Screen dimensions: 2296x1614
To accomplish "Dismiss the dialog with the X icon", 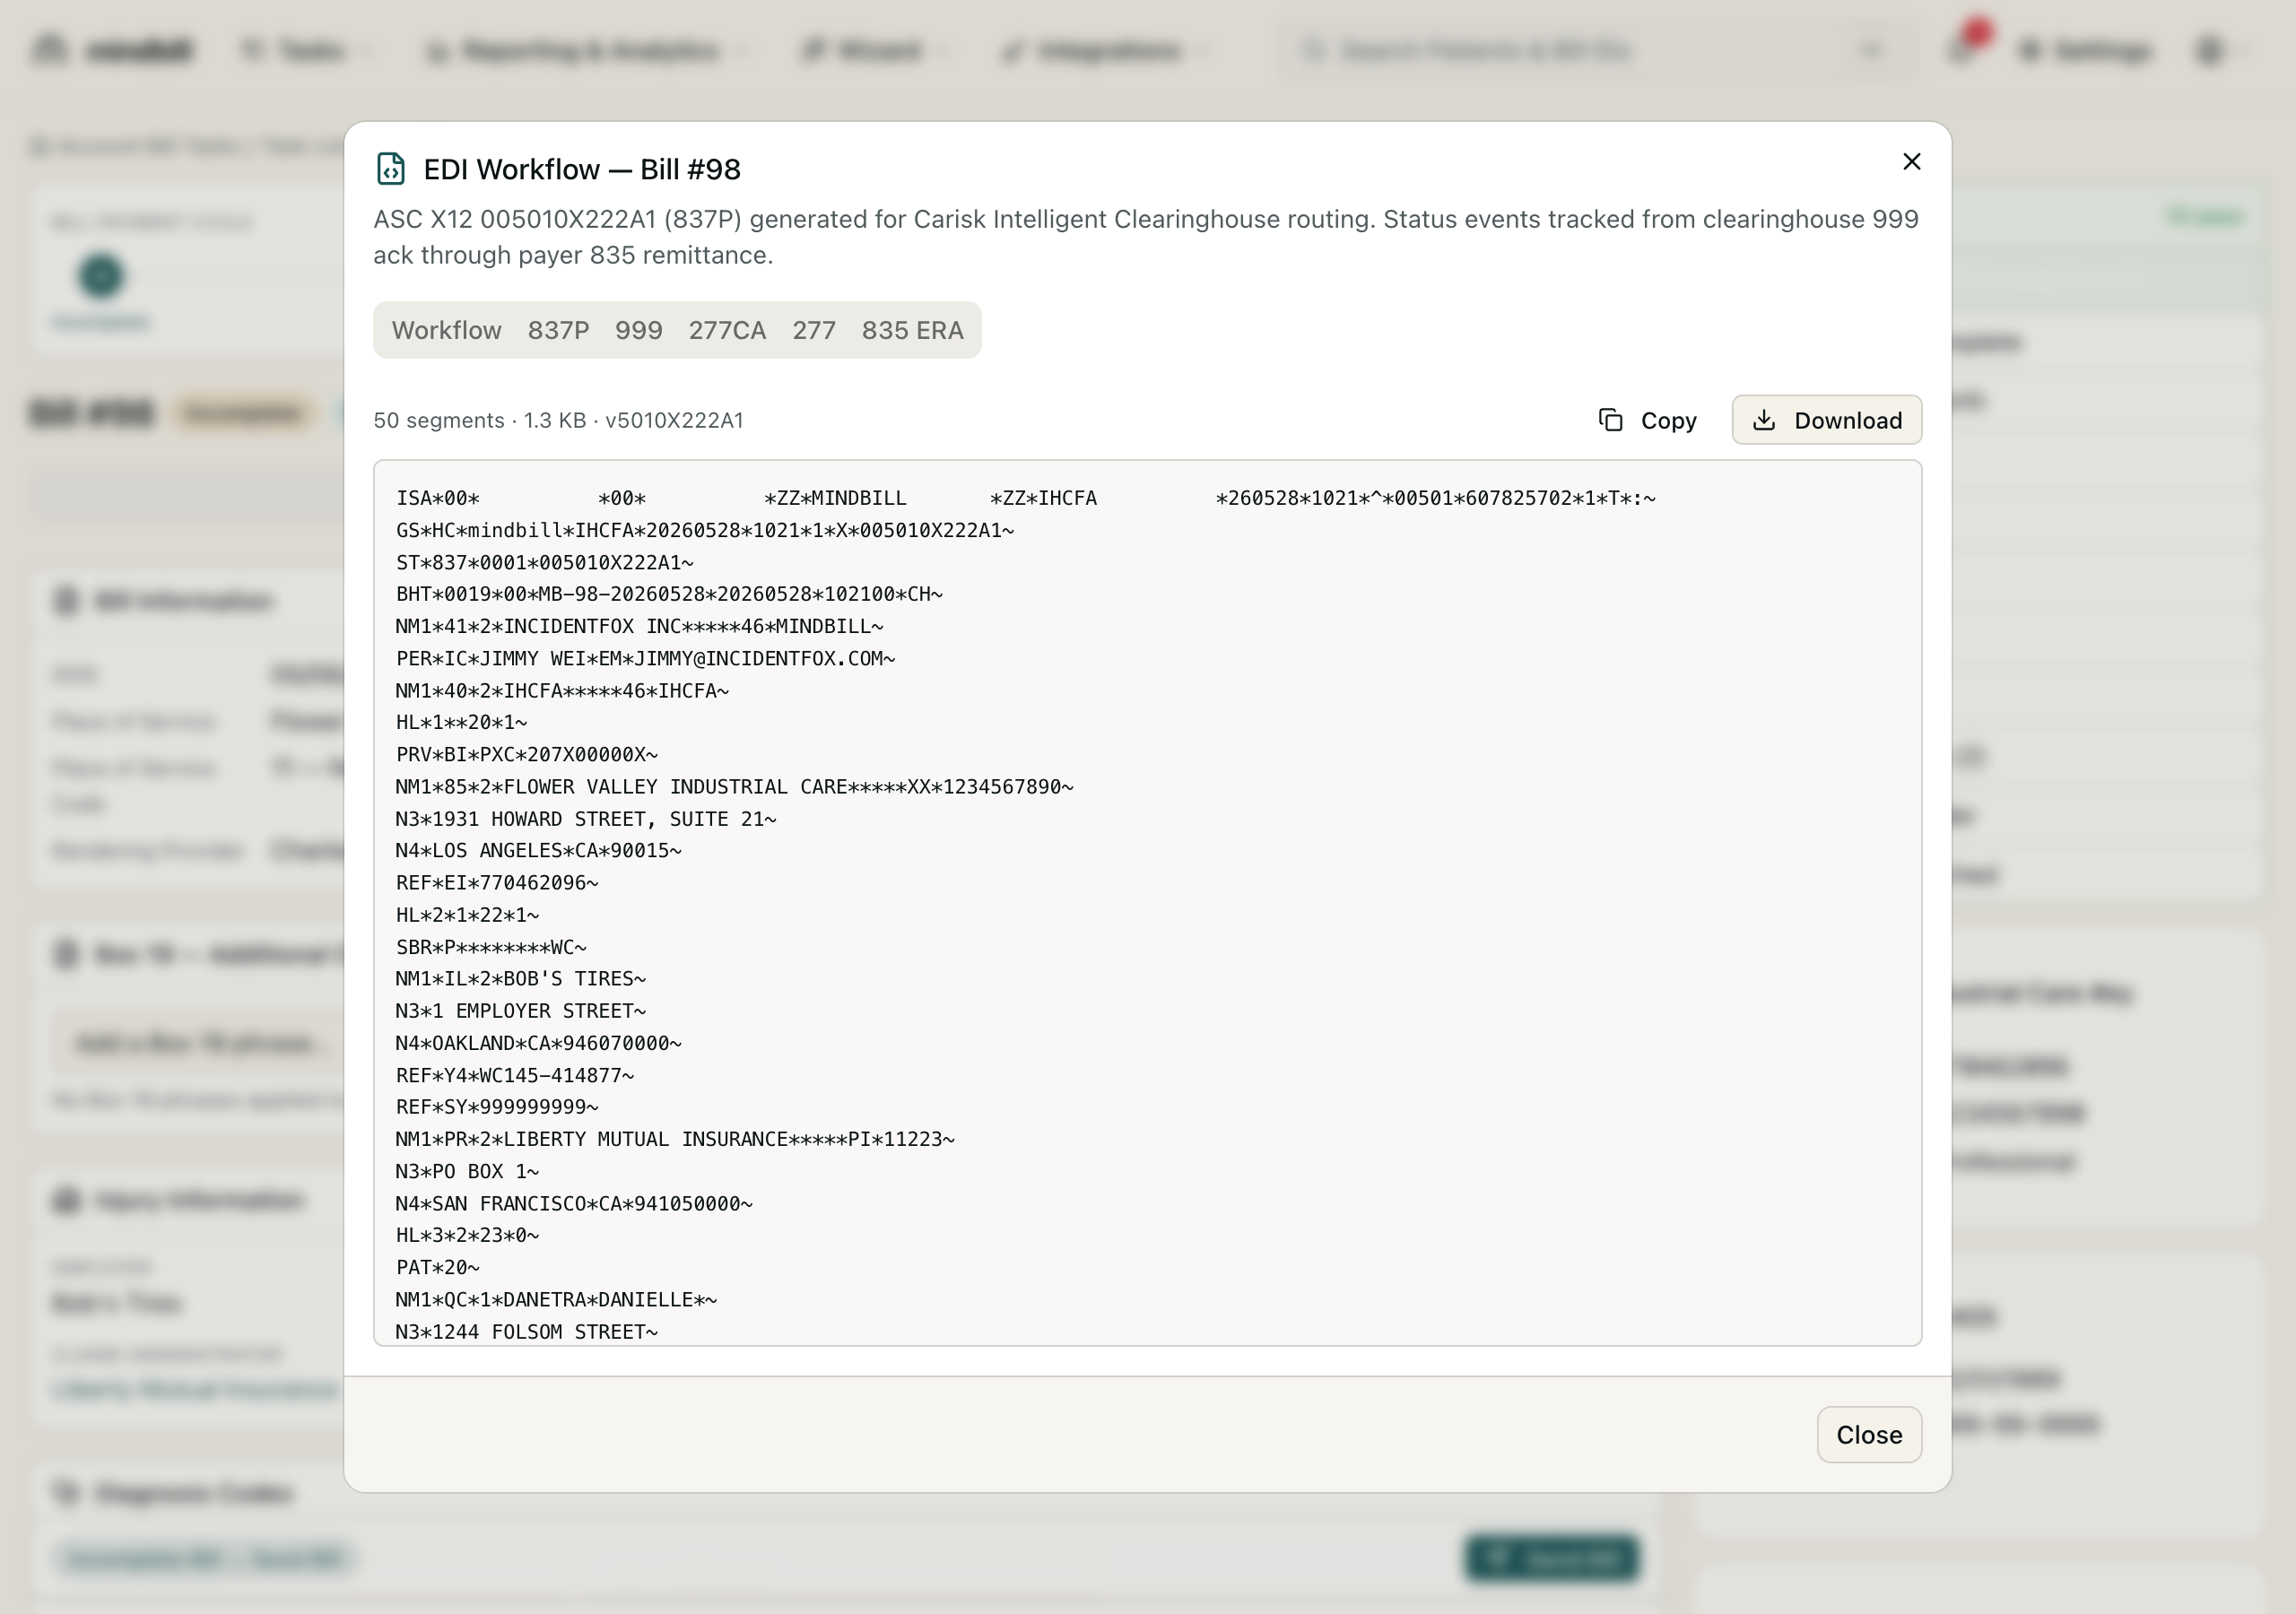I will click(1911, 162).
